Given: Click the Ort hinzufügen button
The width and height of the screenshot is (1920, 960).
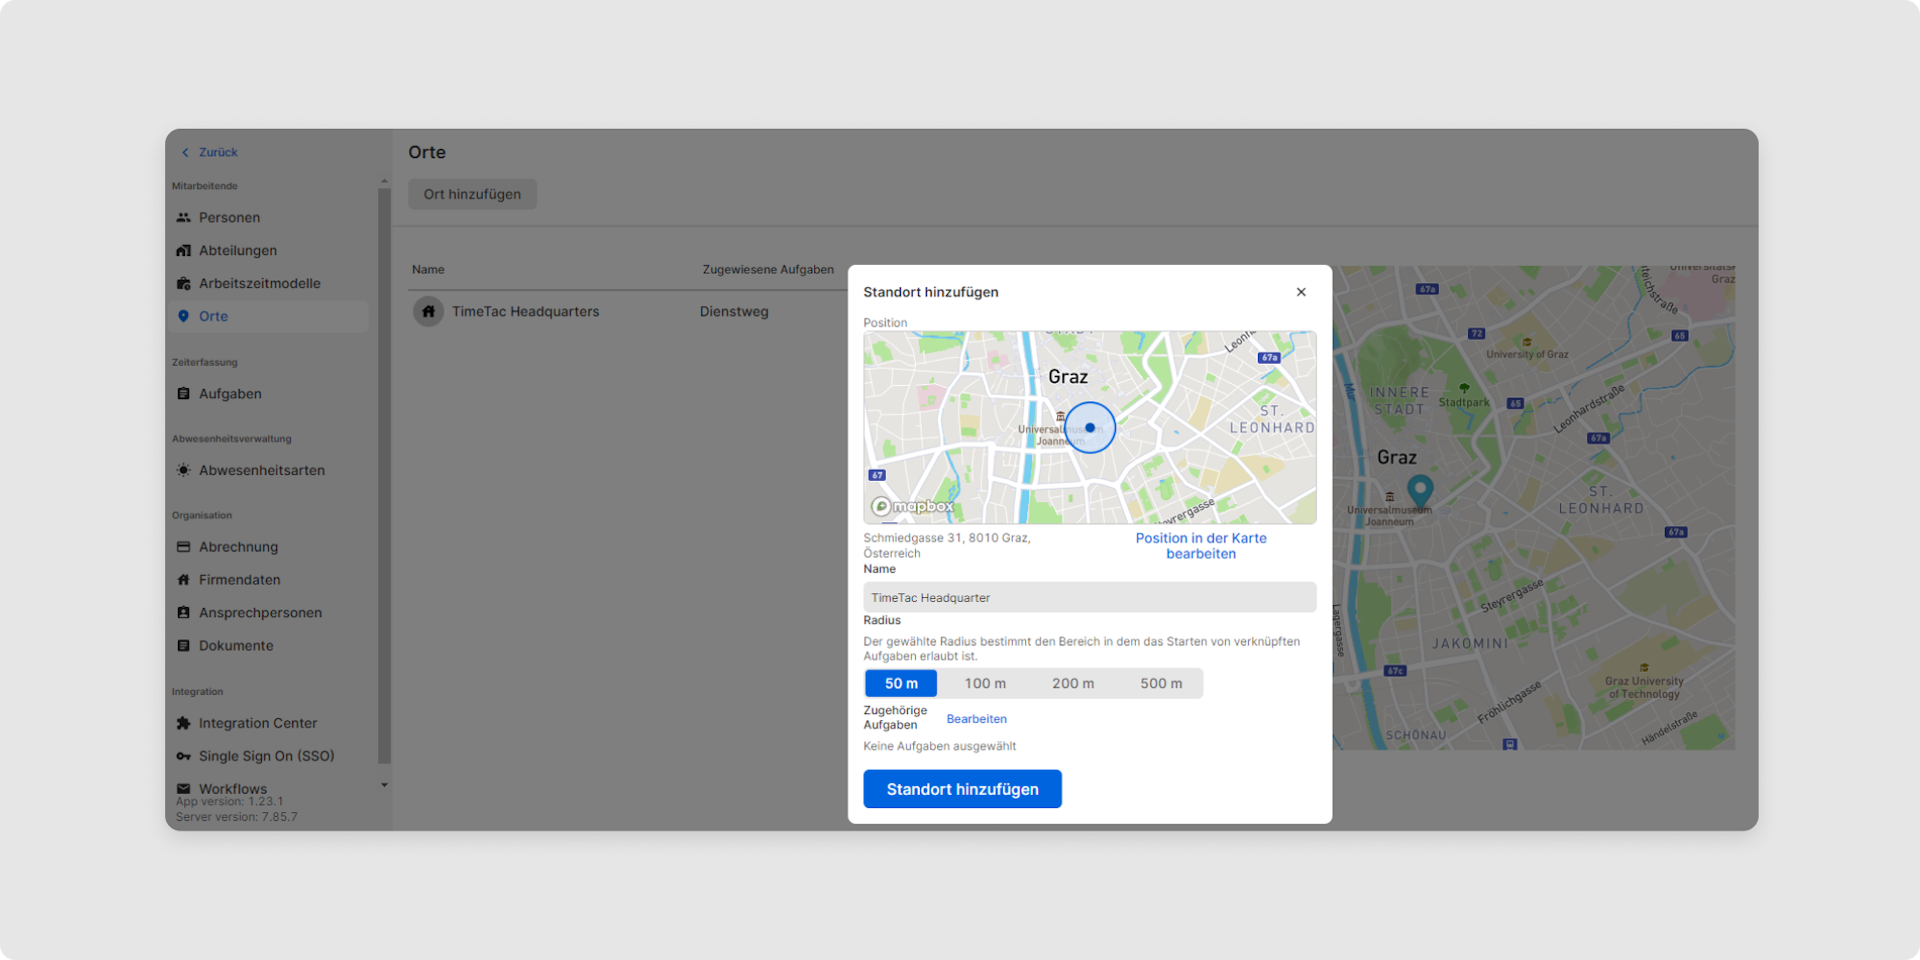Looking at the screenshot, I should pyautogui.click(x=472, y=194).
